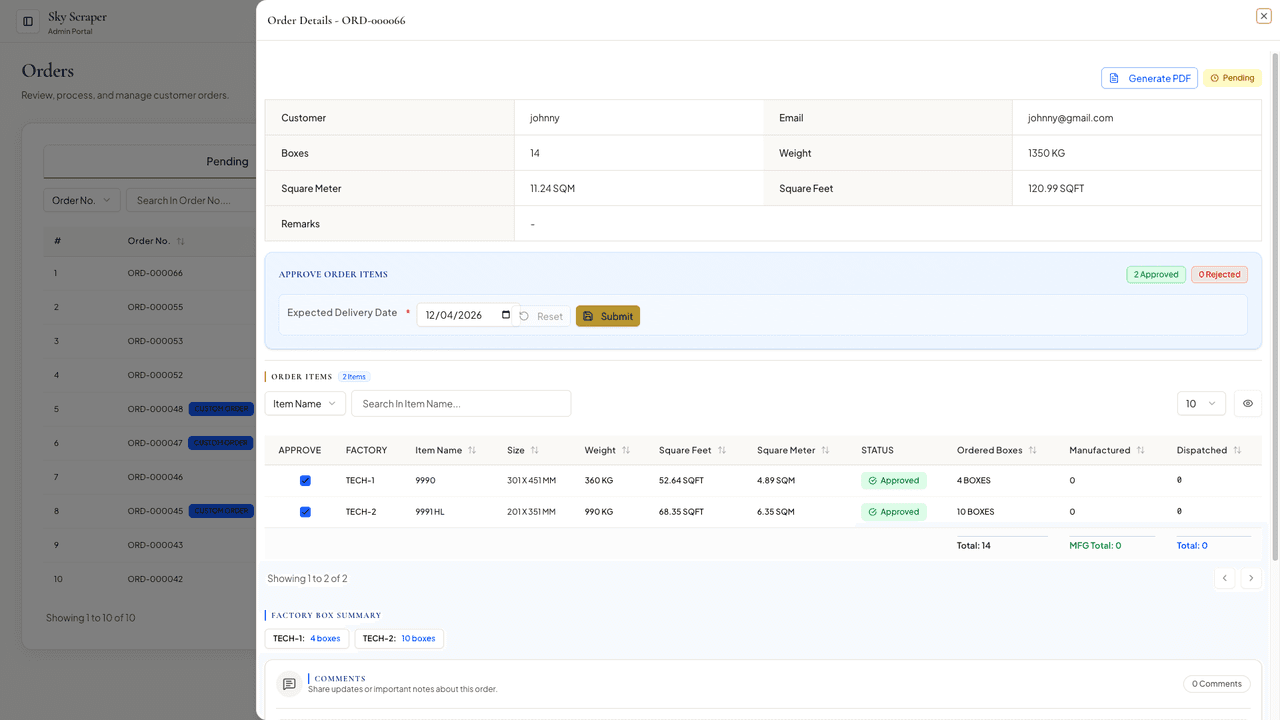Toggle column visibility eye icon
1280x720 pixels.
[x=1248, y=403]
